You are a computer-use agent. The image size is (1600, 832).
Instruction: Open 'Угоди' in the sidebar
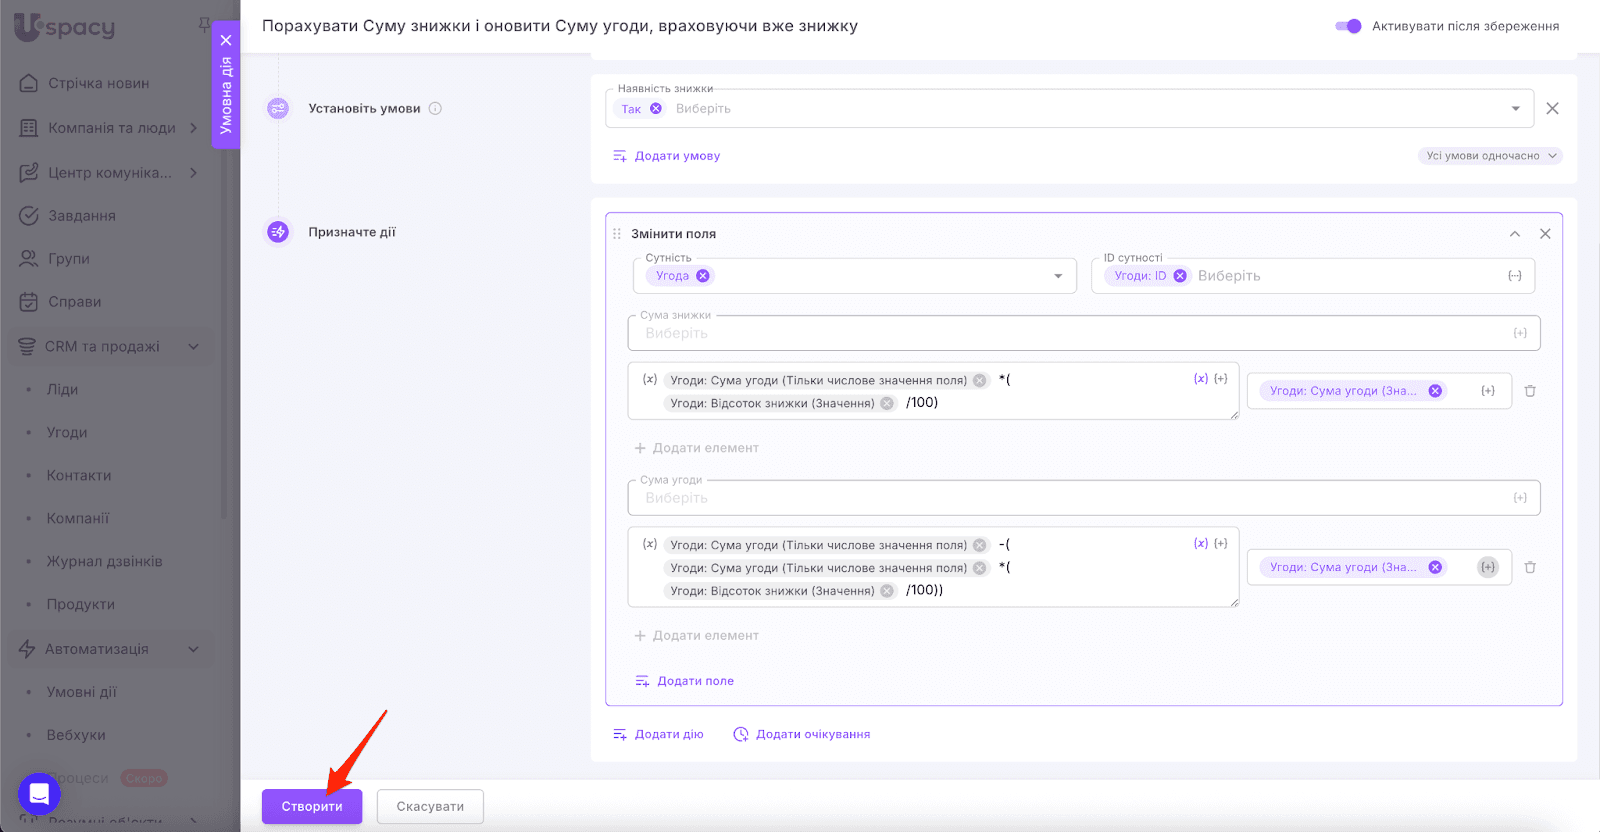pos(67,432)
